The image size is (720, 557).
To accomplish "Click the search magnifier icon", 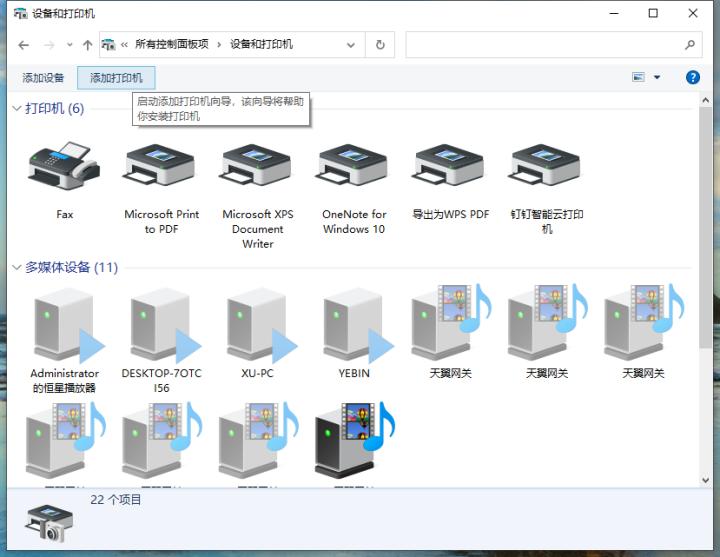I will coord(690,45).
